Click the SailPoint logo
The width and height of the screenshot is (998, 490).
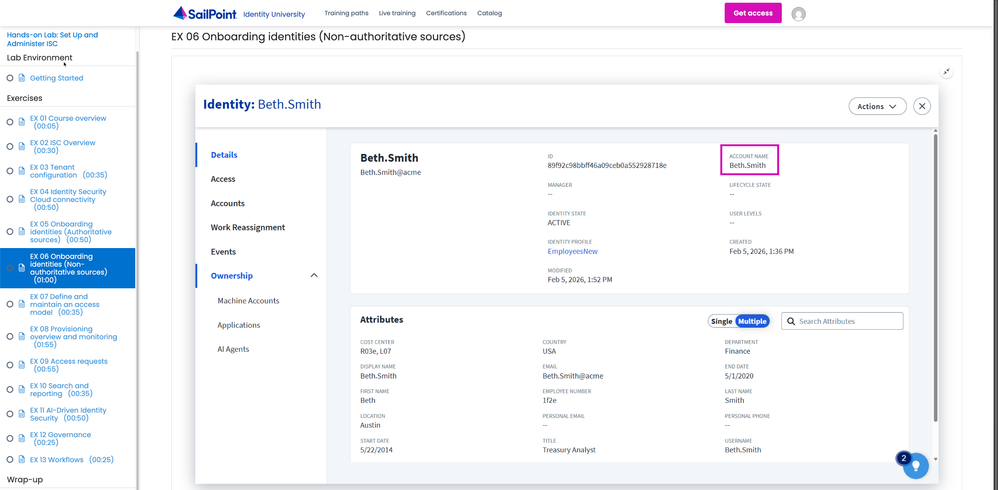tap(204, 13)
